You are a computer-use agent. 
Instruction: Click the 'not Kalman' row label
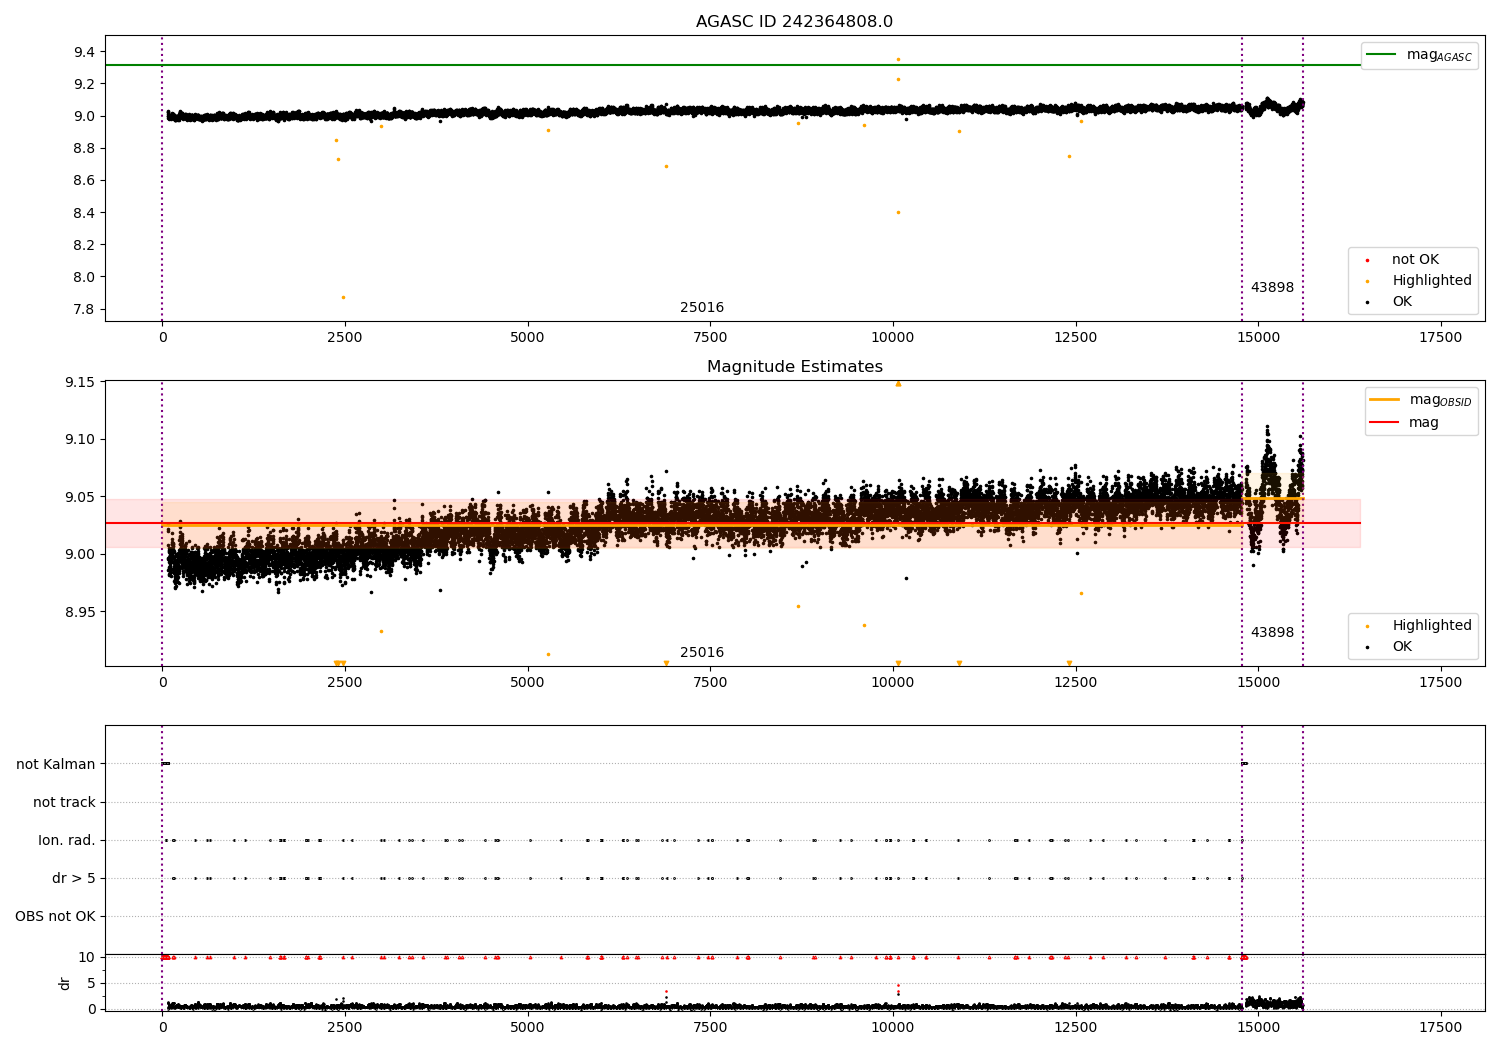56,765
